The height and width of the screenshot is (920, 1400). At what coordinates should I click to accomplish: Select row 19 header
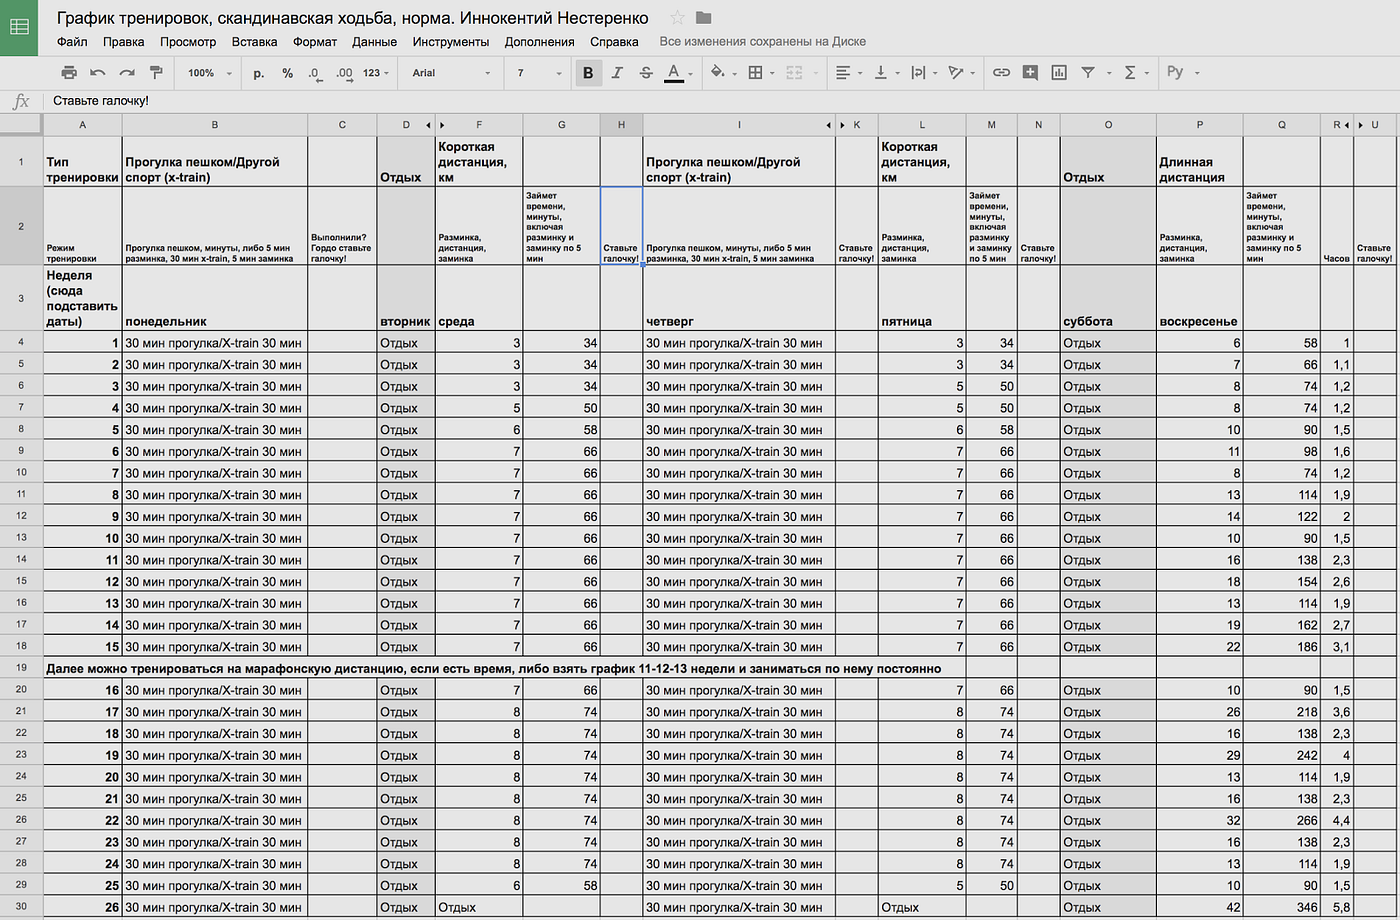[21, 668]
